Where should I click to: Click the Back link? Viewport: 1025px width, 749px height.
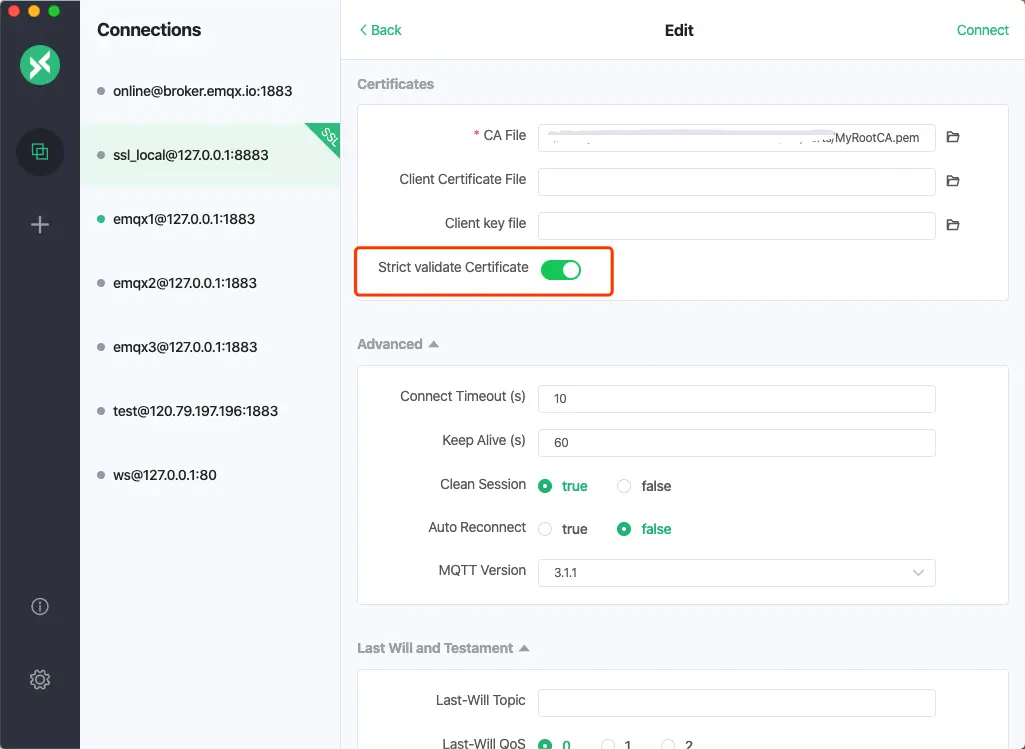[x=380, y=30]
